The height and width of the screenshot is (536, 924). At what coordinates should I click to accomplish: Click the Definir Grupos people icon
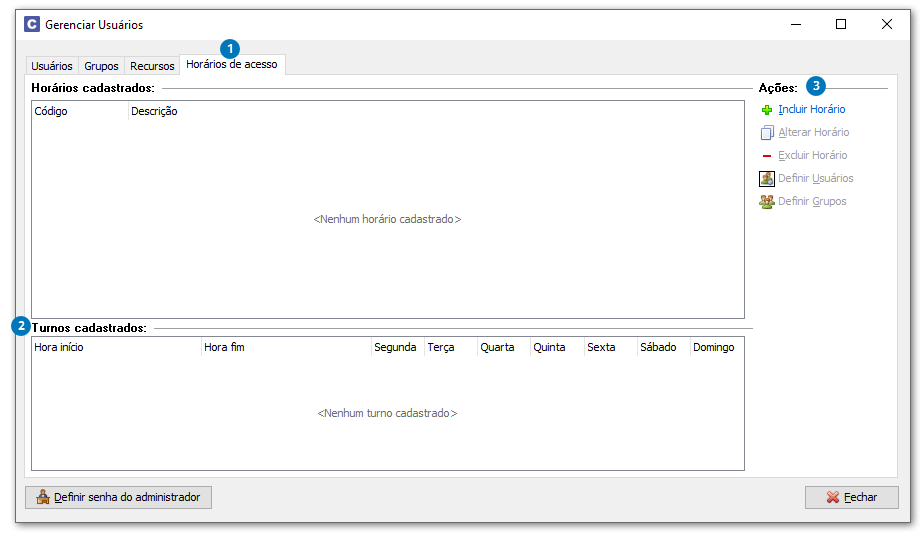click(x=767, y=202)
